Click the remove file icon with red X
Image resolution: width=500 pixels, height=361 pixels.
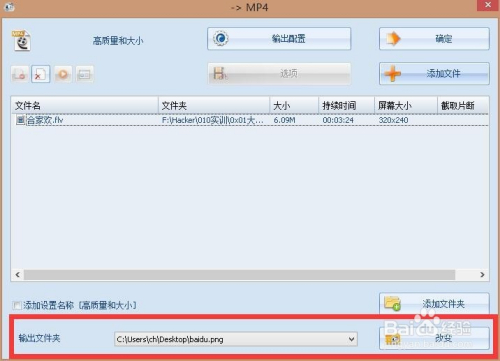[x=40, y=74]
